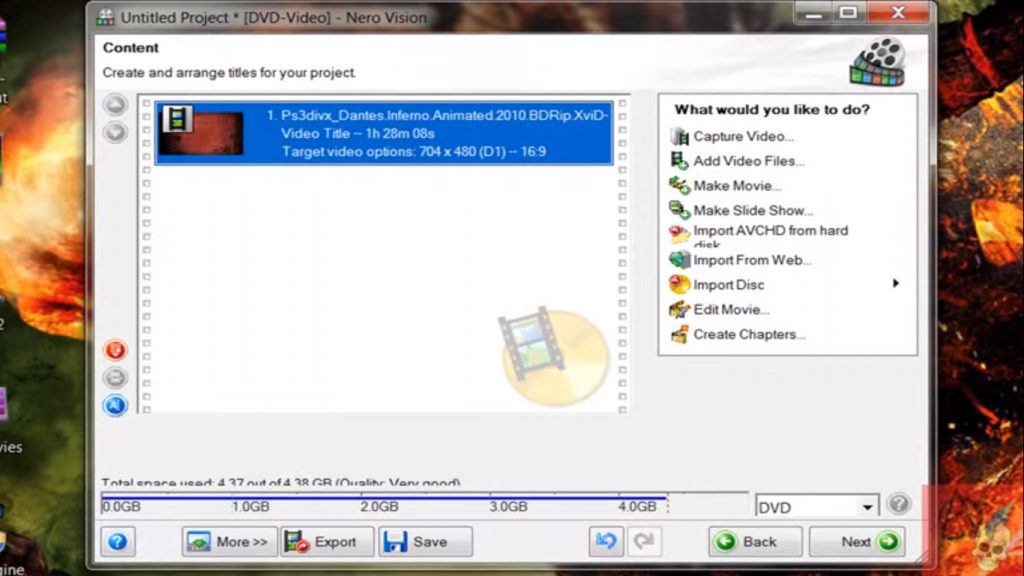Click the gray round icon below delete
The image size is (1024, 576).
116,377
